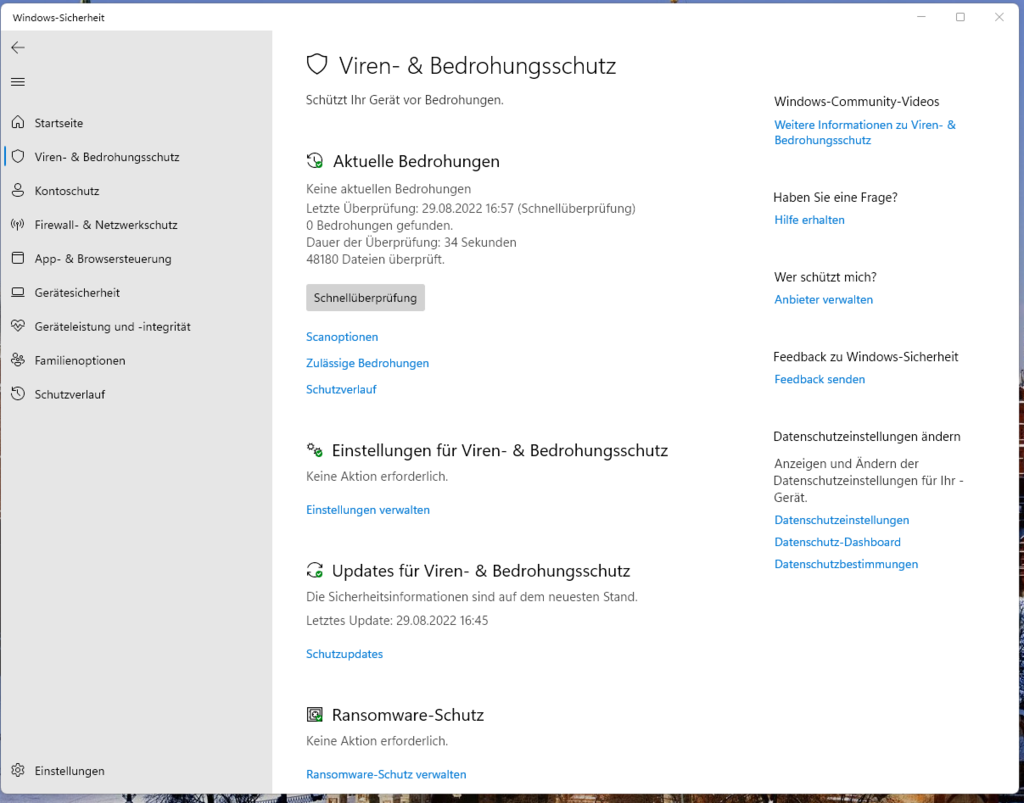Click 'Dauer der Überprüfung: 34 Sekunden' text

pos(411,242)
